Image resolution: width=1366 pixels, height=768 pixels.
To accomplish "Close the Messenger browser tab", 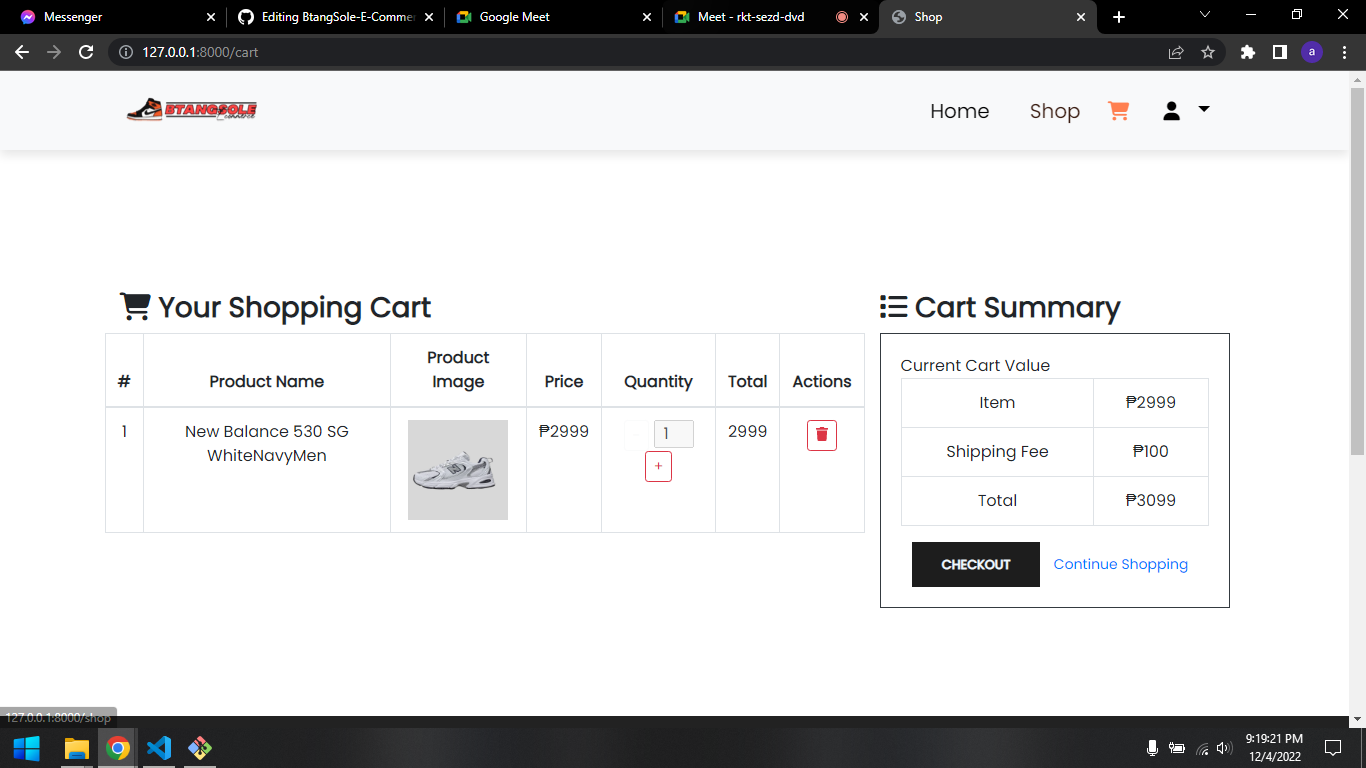I will point(210,17).
